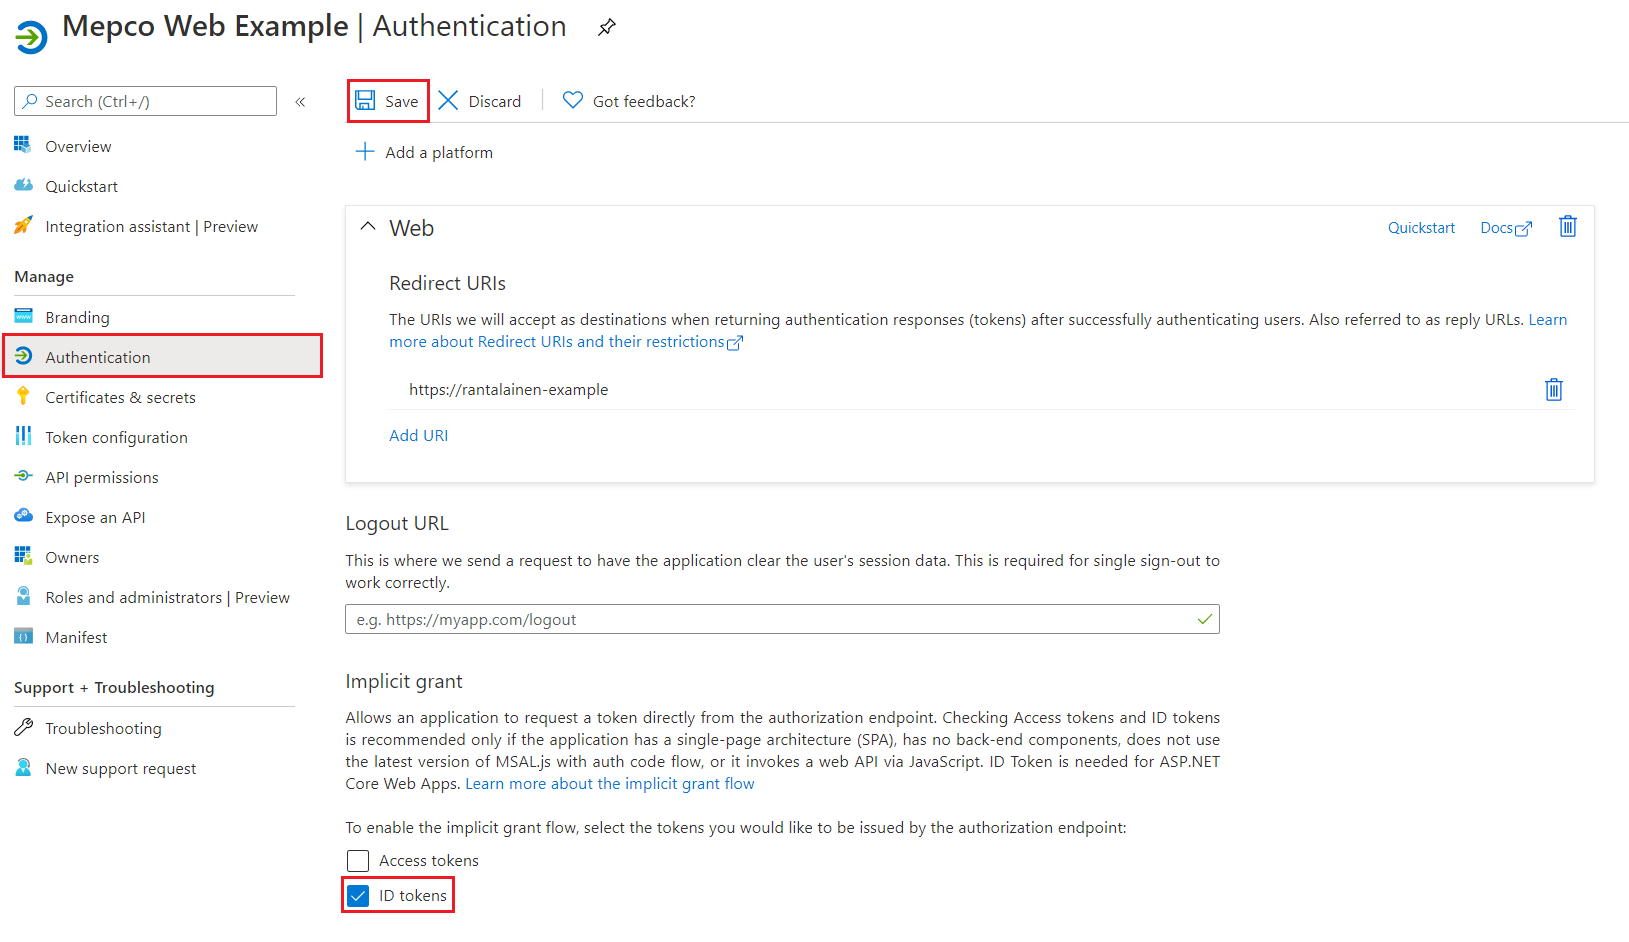
Task: Click the Save button label
Action: point(402,102)
